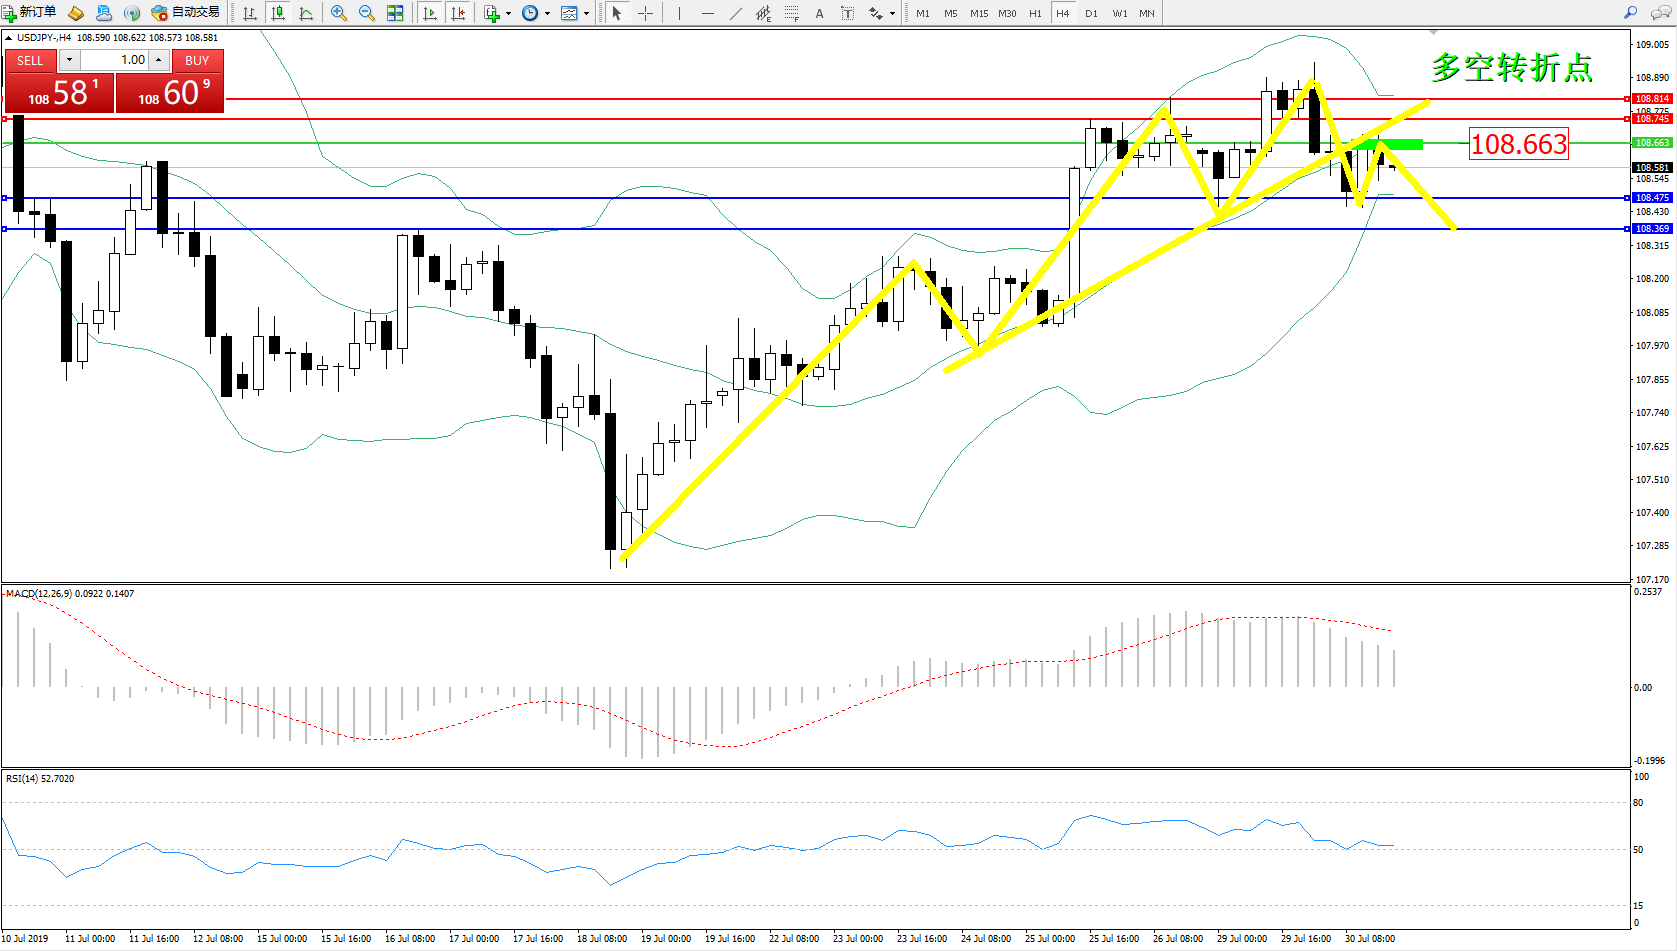Select the Crosshair tool
Viewport: 1677px width, 951px height.
[646, 13]
